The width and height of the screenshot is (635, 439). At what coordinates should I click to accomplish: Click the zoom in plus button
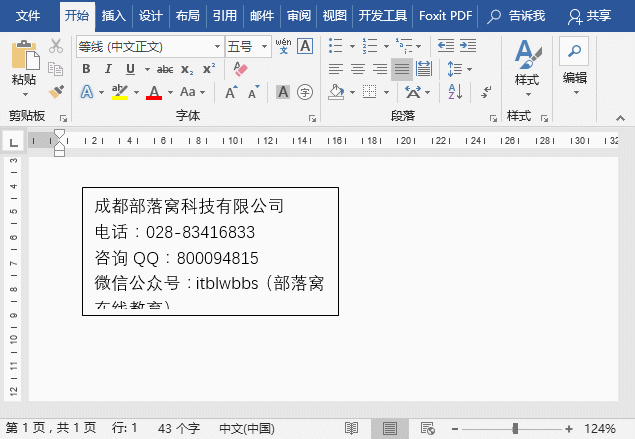(x=569, y=428)
